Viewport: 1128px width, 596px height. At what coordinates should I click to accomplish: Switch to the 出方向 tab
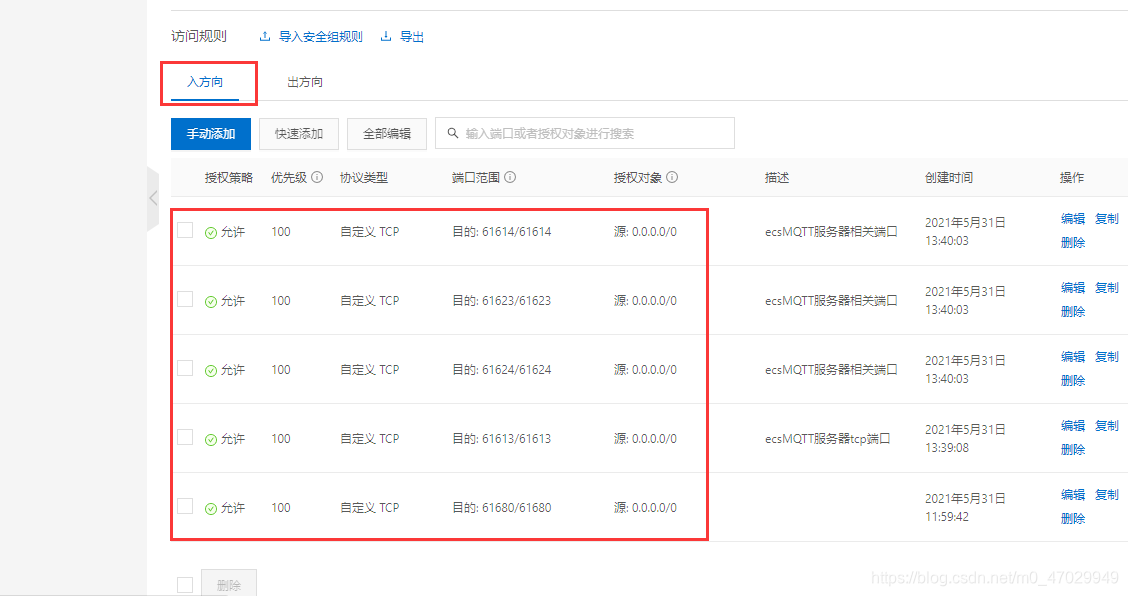pos(304,82)
